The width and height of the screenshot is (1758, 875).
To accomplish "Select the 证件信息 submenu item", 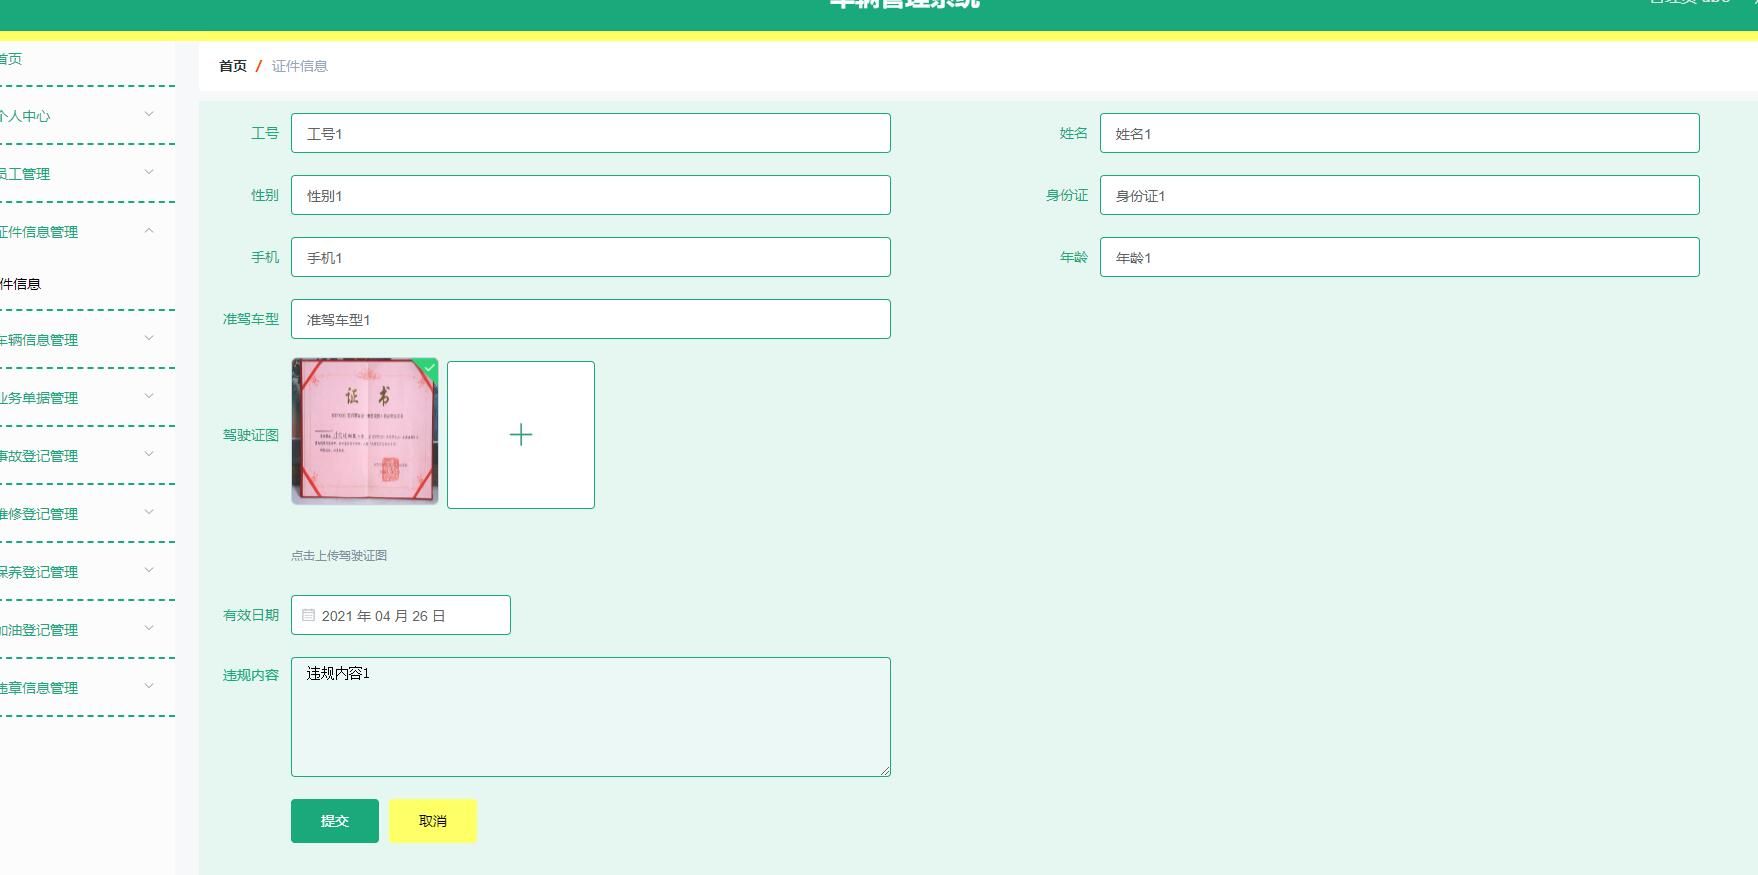I will tap(22, 284).
